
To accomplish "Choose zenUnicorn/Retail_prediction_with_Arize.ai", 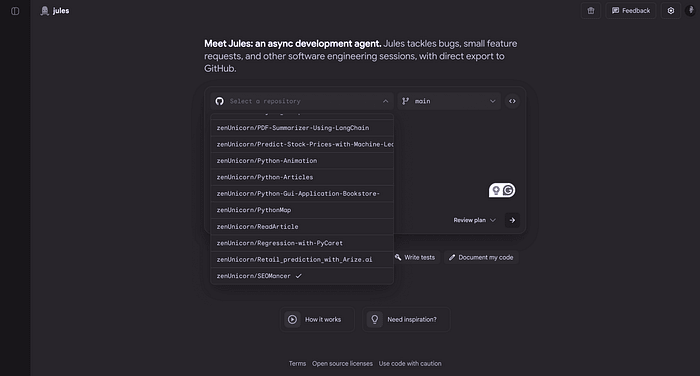I will (x=302, y=259).
